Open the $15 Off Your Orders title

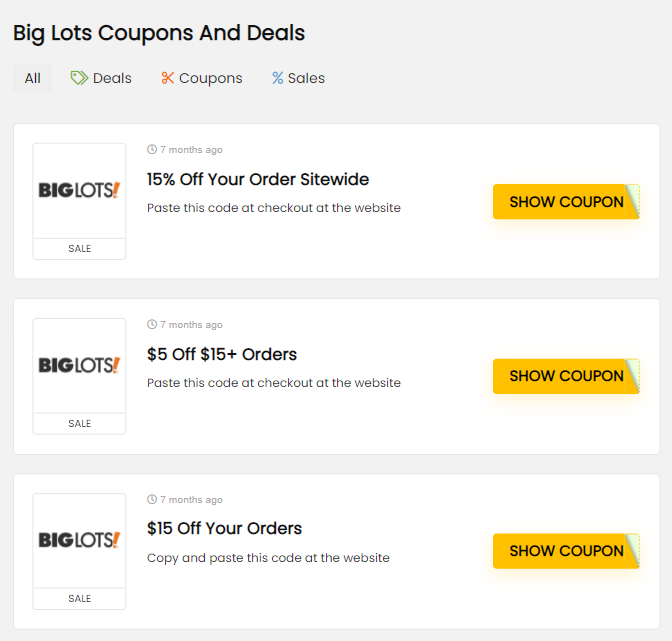(224, 528)
